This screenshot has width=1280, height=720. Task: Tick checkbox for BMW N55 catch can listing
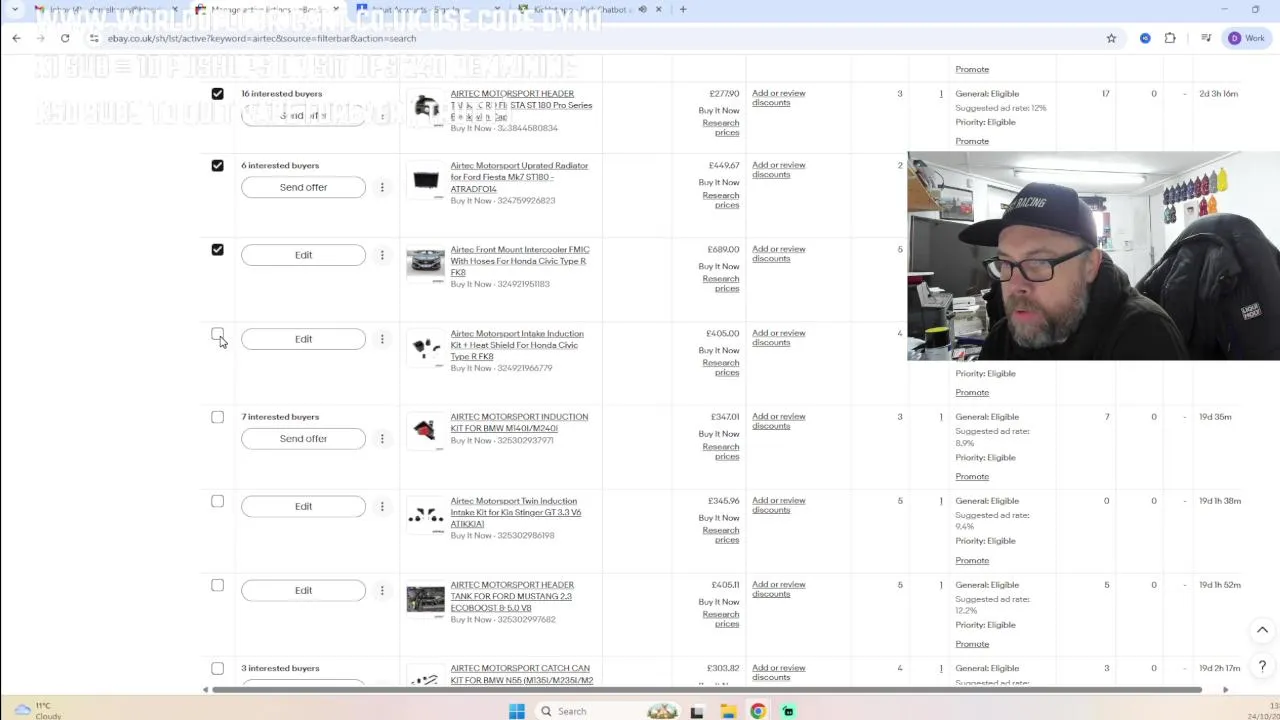click(x=217, y=668)
